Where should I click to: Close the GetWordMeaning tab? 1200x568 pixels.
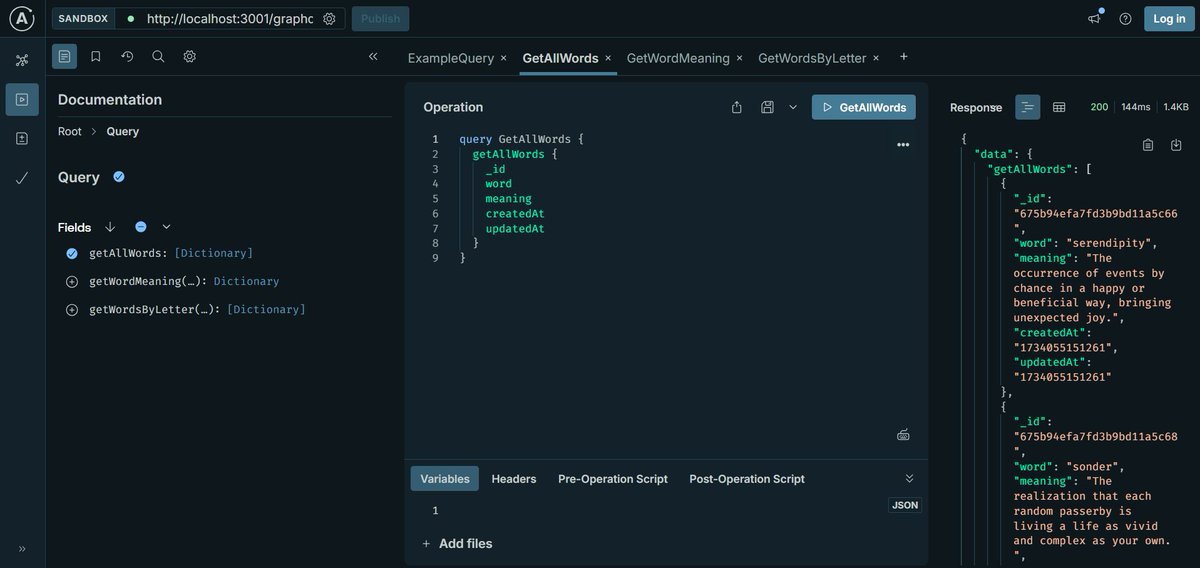coord(739,58)
